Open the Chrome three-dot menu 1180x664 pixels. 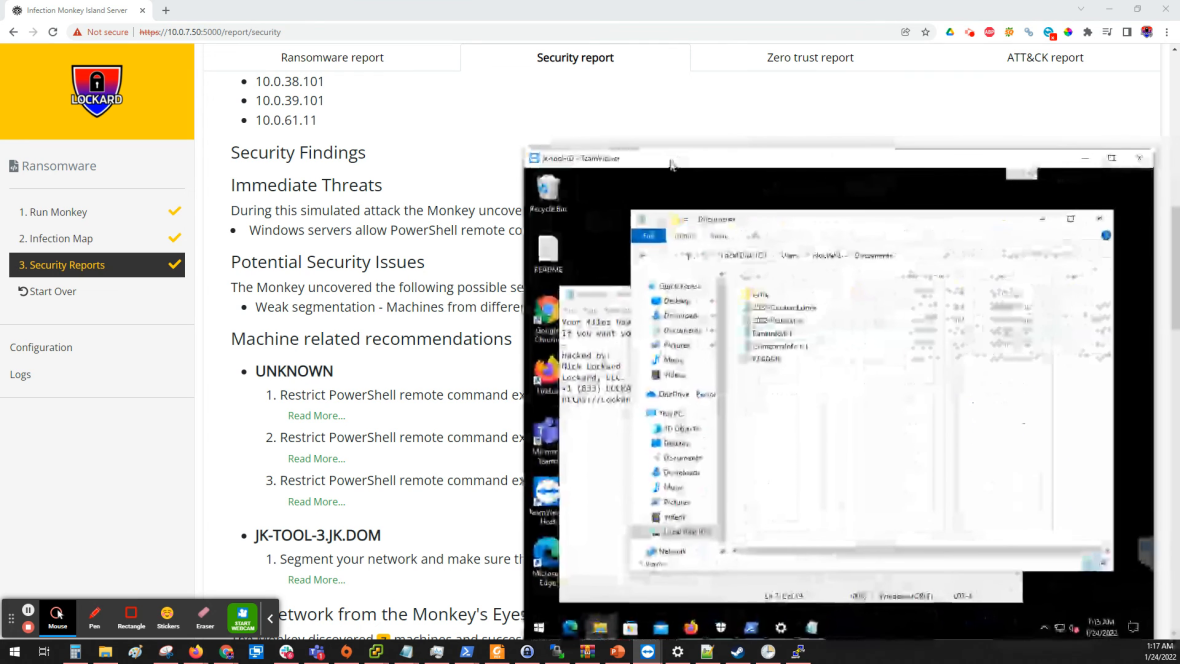pyautogui.click(x=1166, y=32)
